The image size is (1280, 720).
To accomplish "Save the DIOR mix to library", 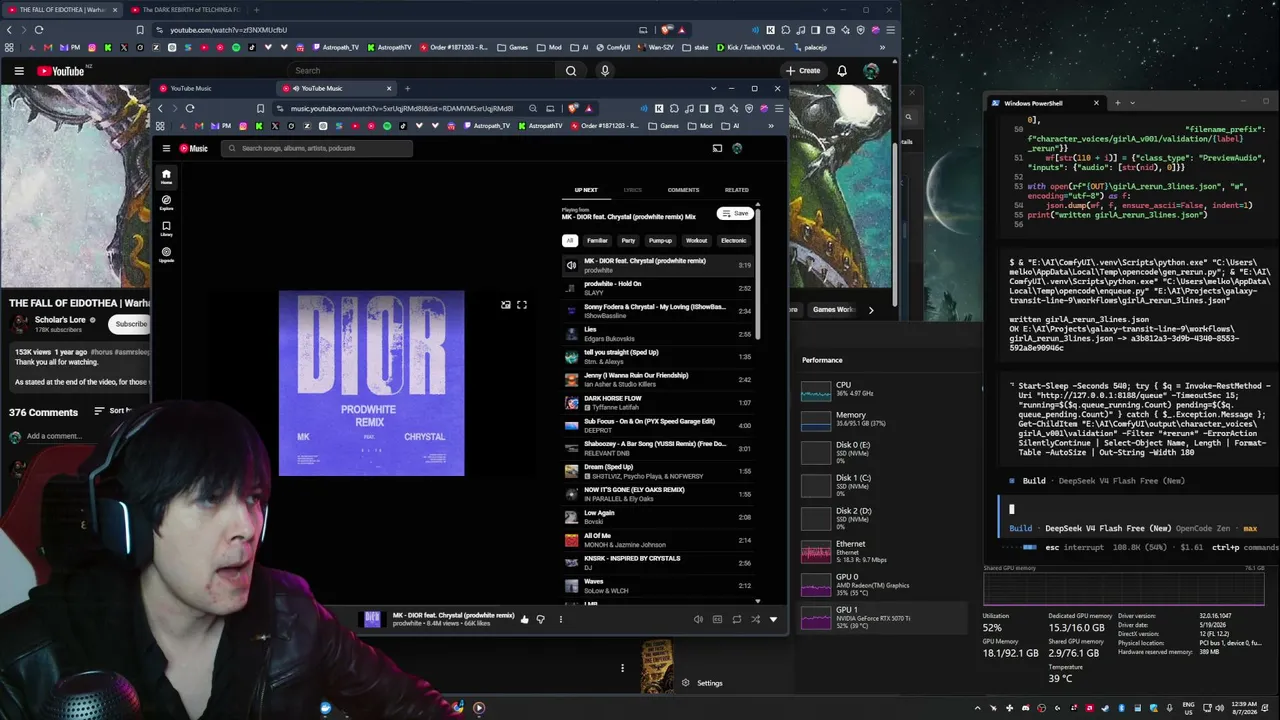I will pyautogui.click(x=735, y=213).
